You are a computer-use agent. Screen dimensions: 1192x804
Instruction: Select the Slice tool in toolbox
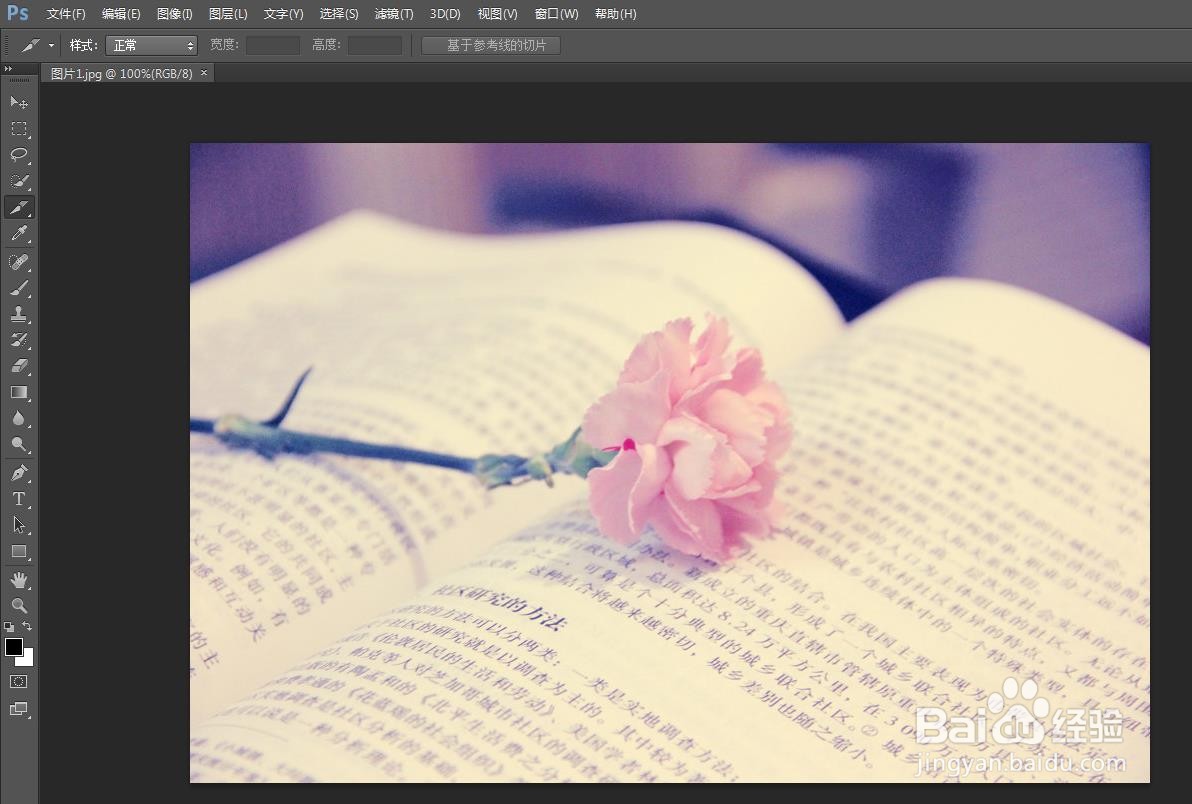pyautogui.click(x=19, y=207)
